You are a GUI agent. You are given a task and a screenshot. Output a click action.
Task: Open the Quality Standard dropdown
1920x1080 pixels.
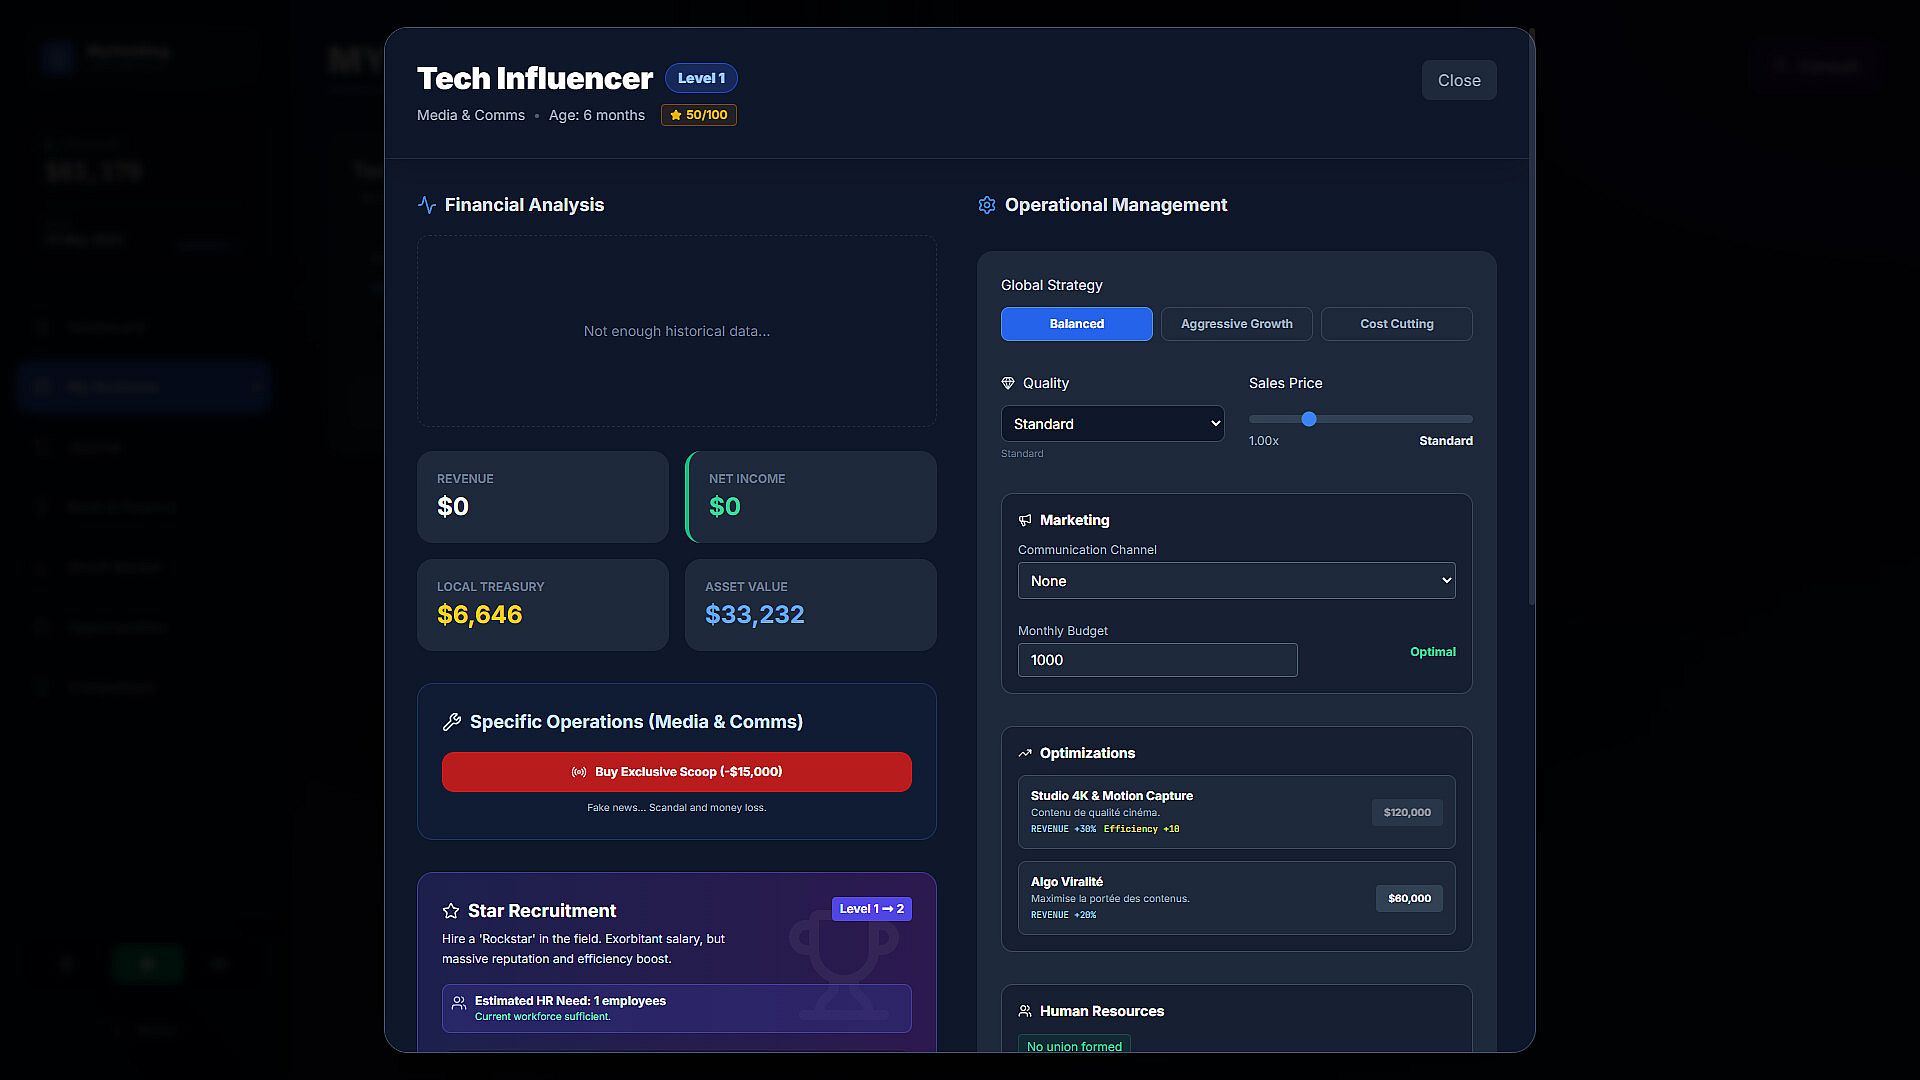click(x=1112, y=424)
